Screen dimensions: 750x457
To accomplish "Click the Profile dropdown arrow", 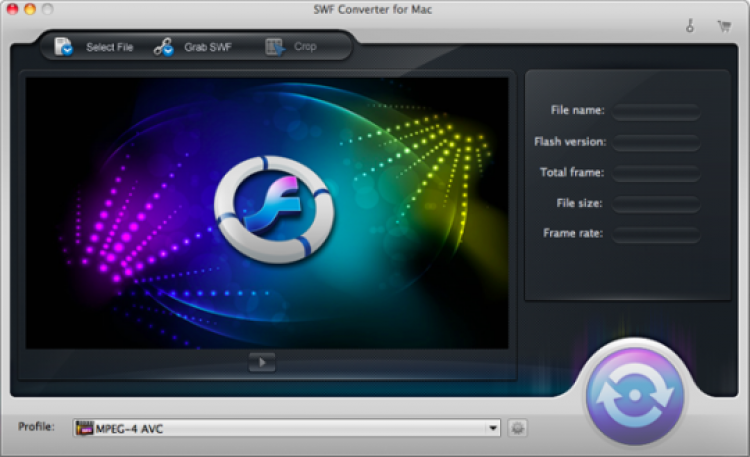I will (493, 428).
